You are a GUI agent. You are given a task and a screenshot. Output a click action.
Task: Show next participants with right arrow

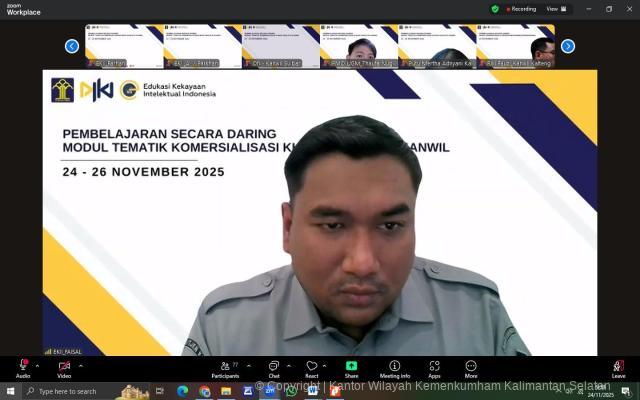pos(568,46)
